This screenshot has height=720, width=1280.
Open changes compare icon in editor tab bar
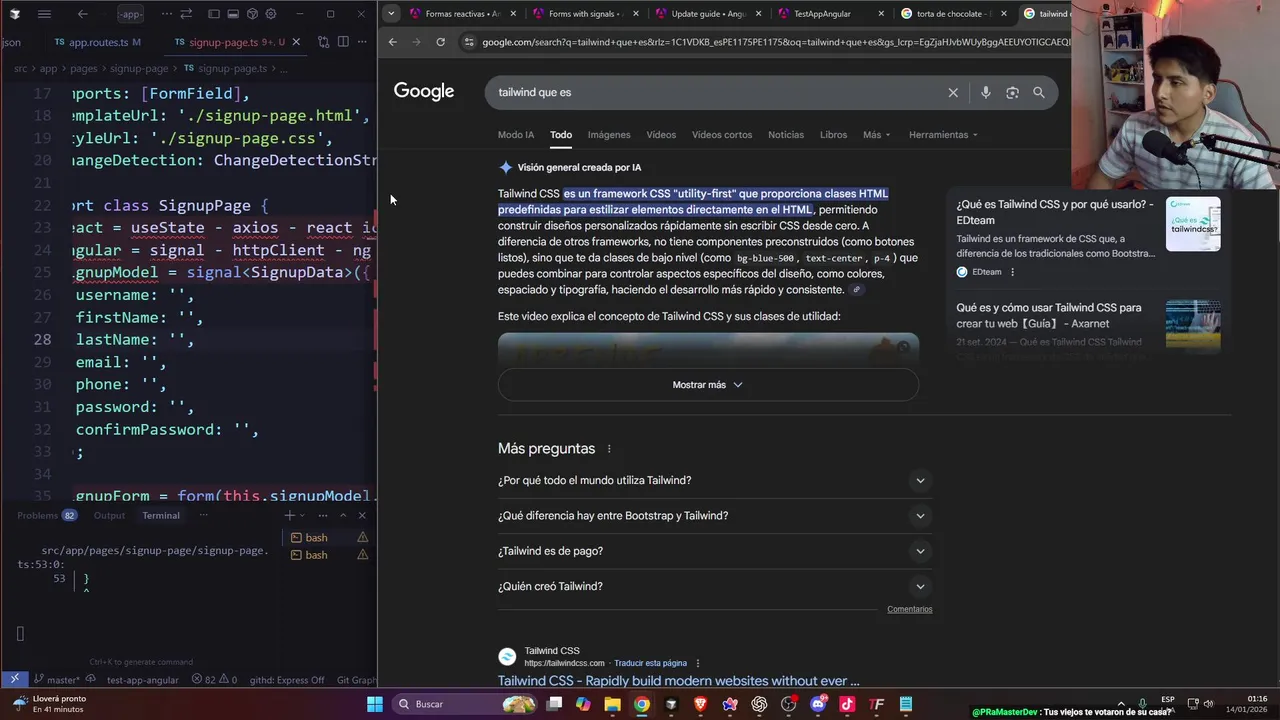click(323, 42)
